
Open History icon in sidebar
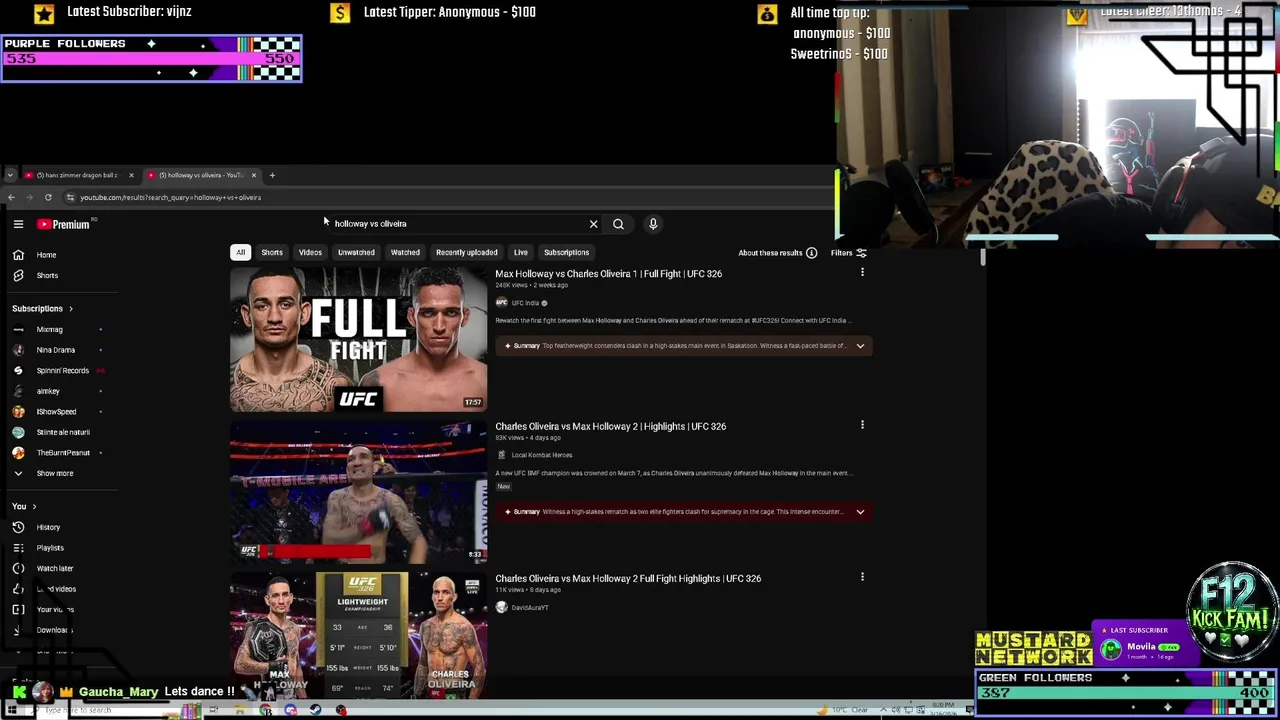pyautogui.click(x=18, y=527)
